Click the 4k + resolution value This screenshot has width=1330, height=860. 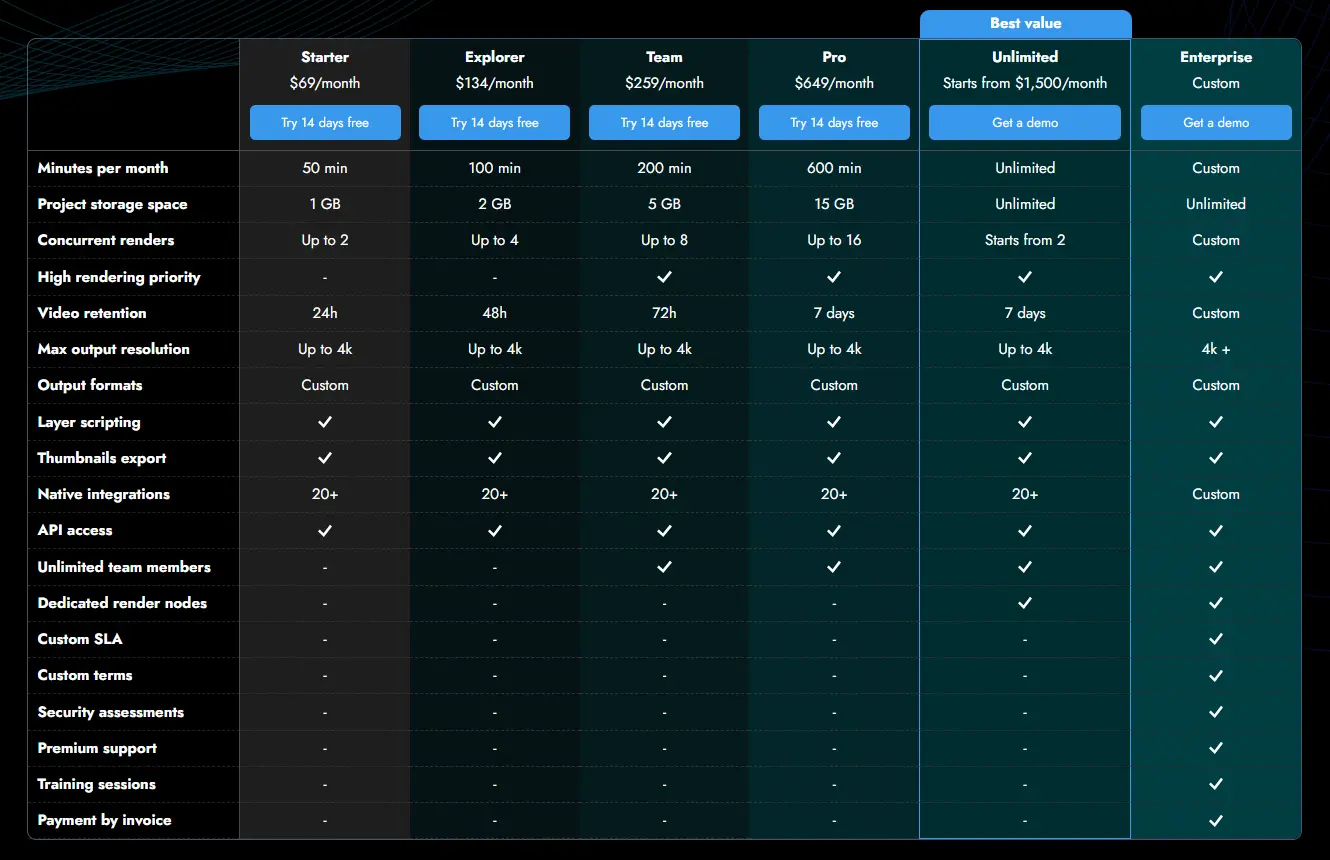coord(1216,349)
